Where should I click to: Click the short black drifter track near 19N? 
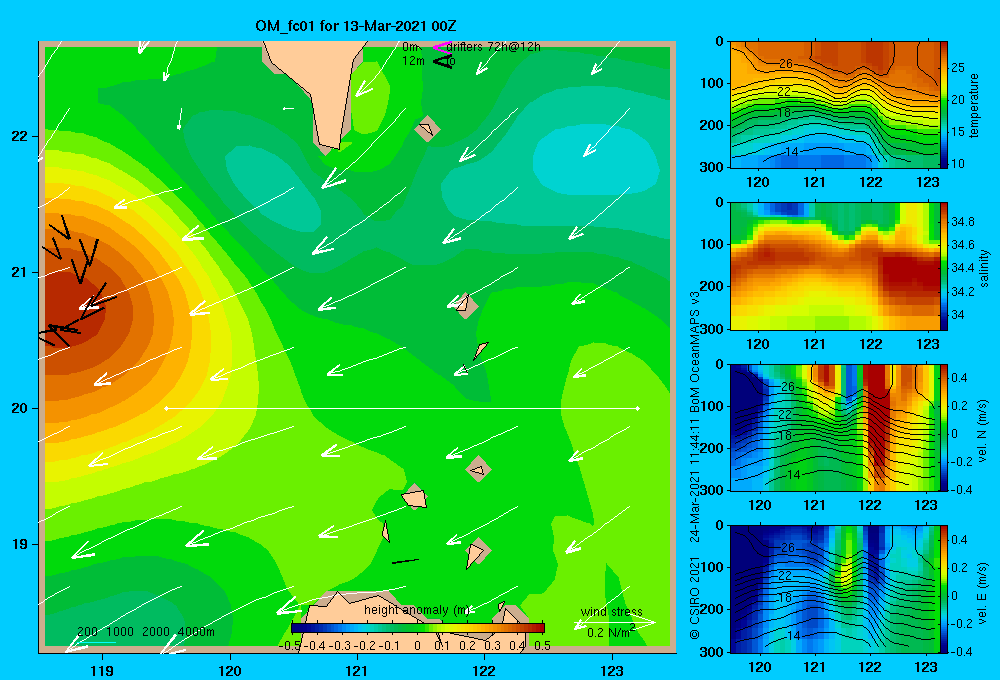pos(405,561)
